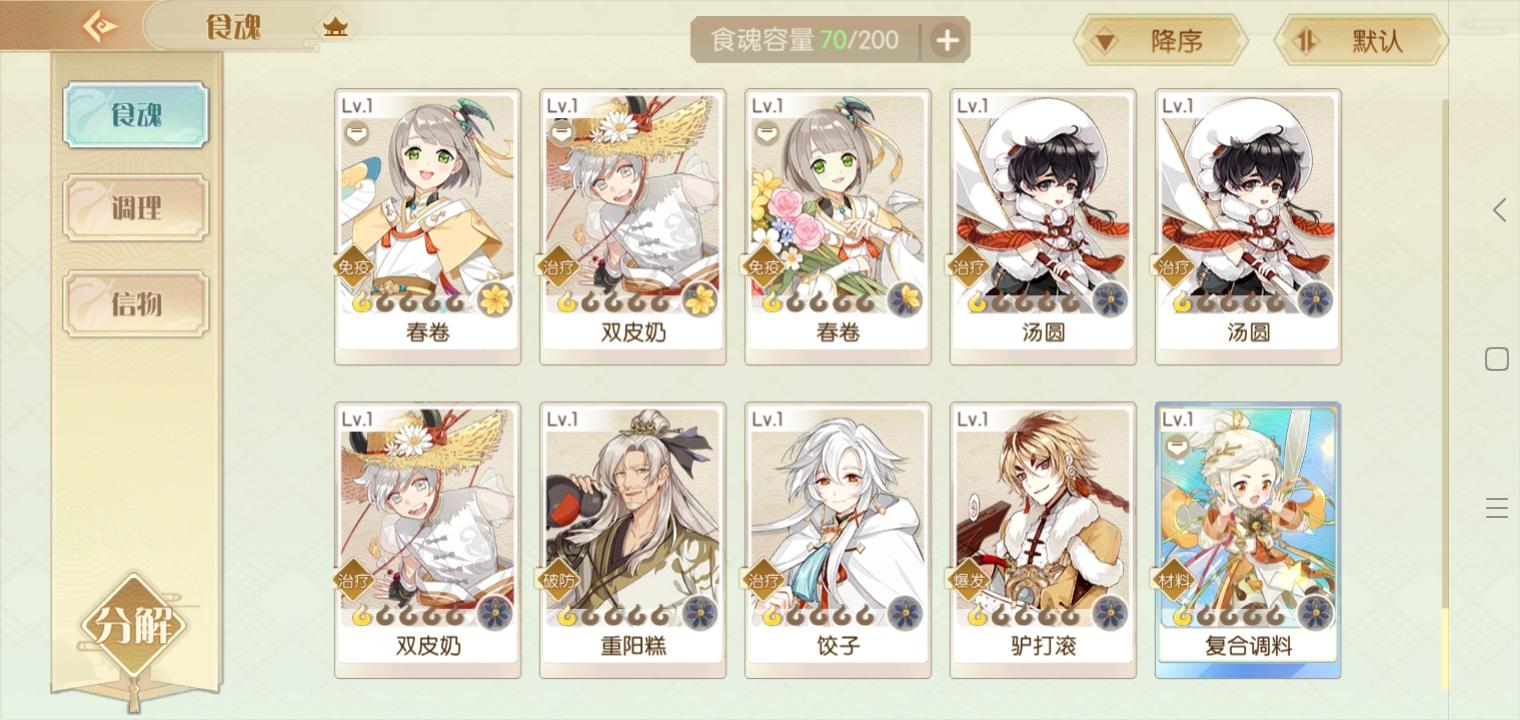1520x720 pixels.
Task: Click the yellow scrollbar thumb on the right
Action: point(1444,648)
